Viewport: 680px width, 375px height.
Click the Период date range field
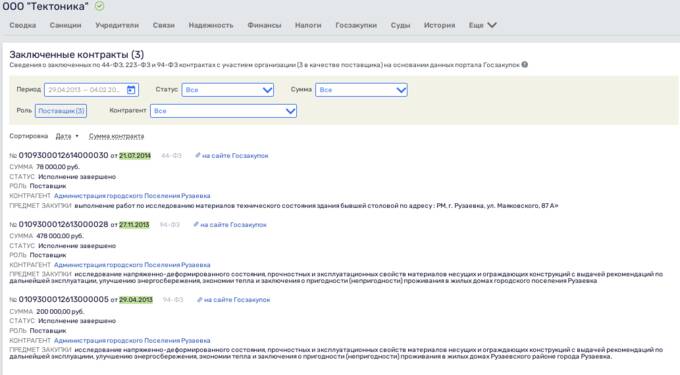tap(92, 90)
